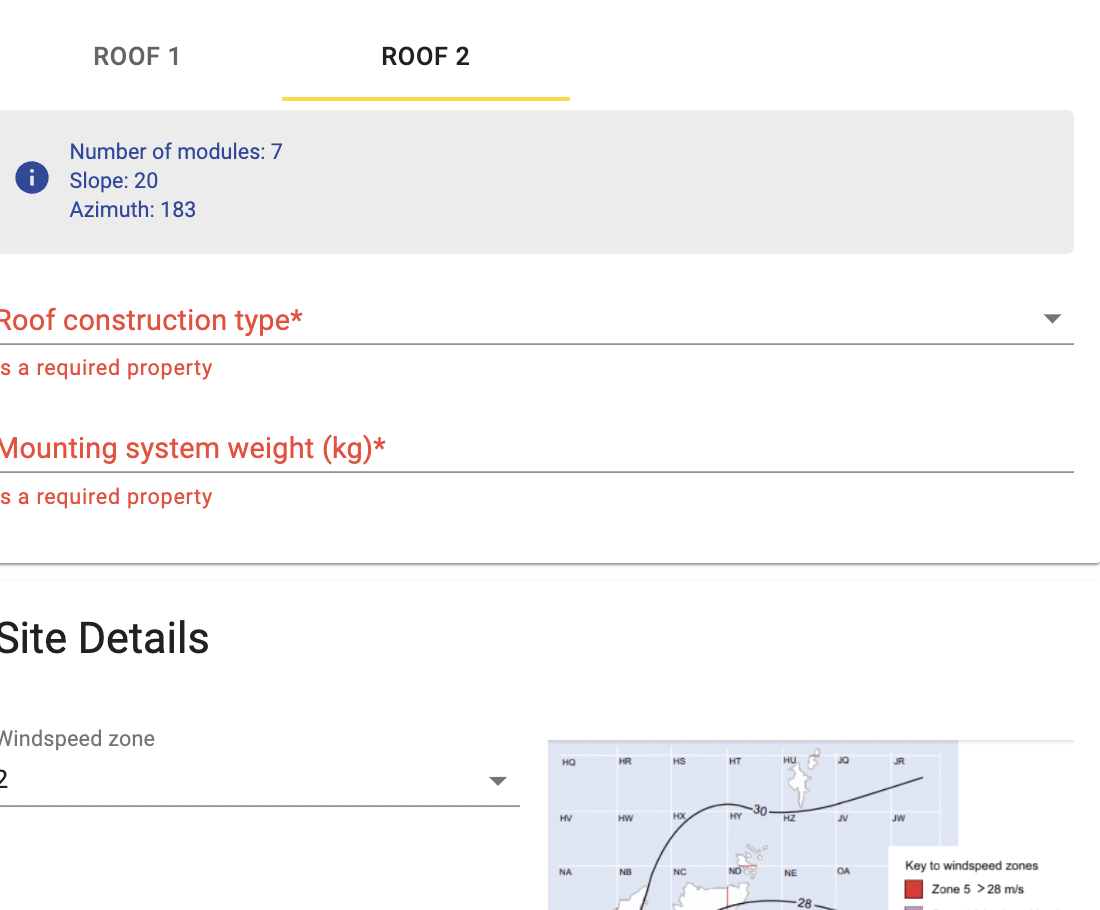Click the 28 contour label on map
The height and width of the screenshot is (910, 1100).
click(804, 904)
